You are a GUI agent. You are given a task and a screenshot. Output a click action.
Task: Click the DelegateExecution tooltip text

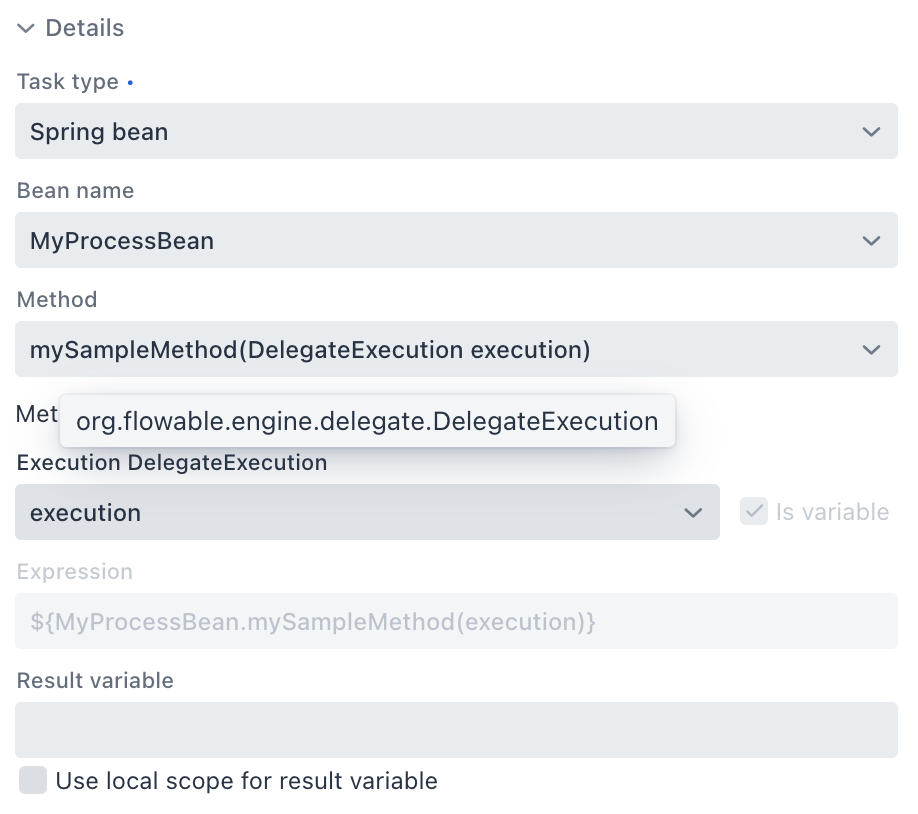click(x=368, y=421)
